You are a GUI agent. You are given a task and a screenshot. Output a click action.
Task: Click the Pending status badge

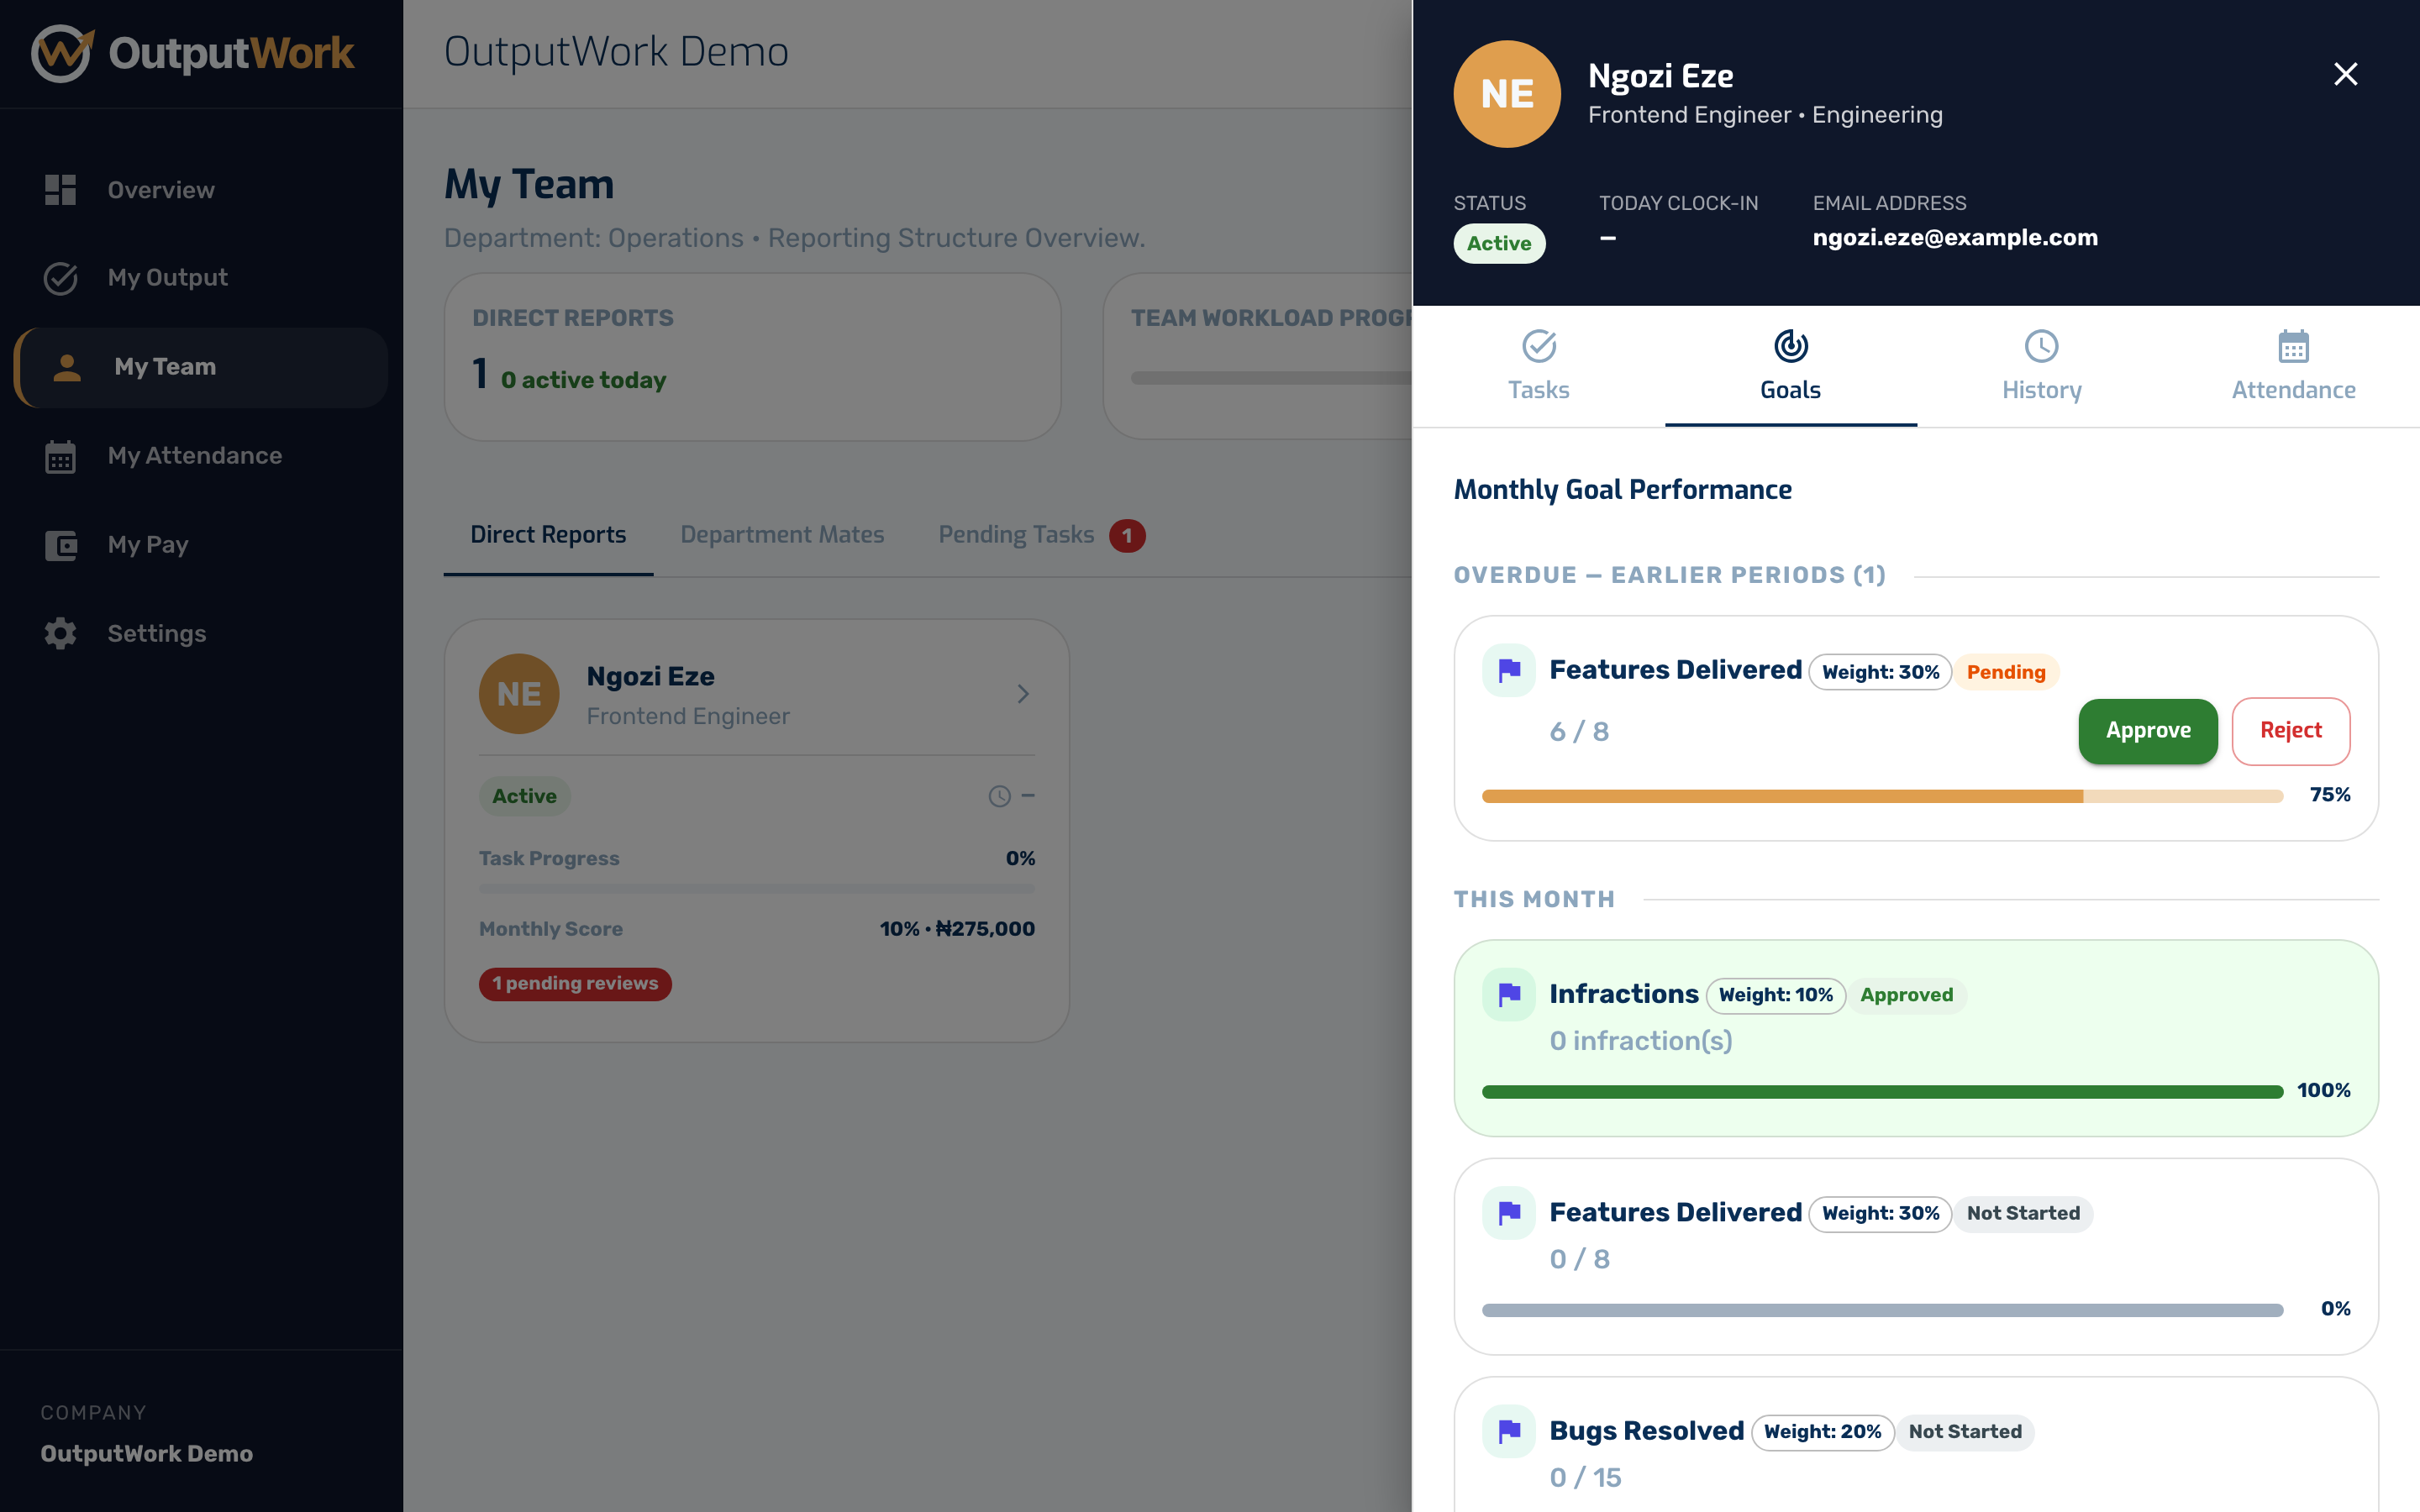click(x=2006, y=672)
